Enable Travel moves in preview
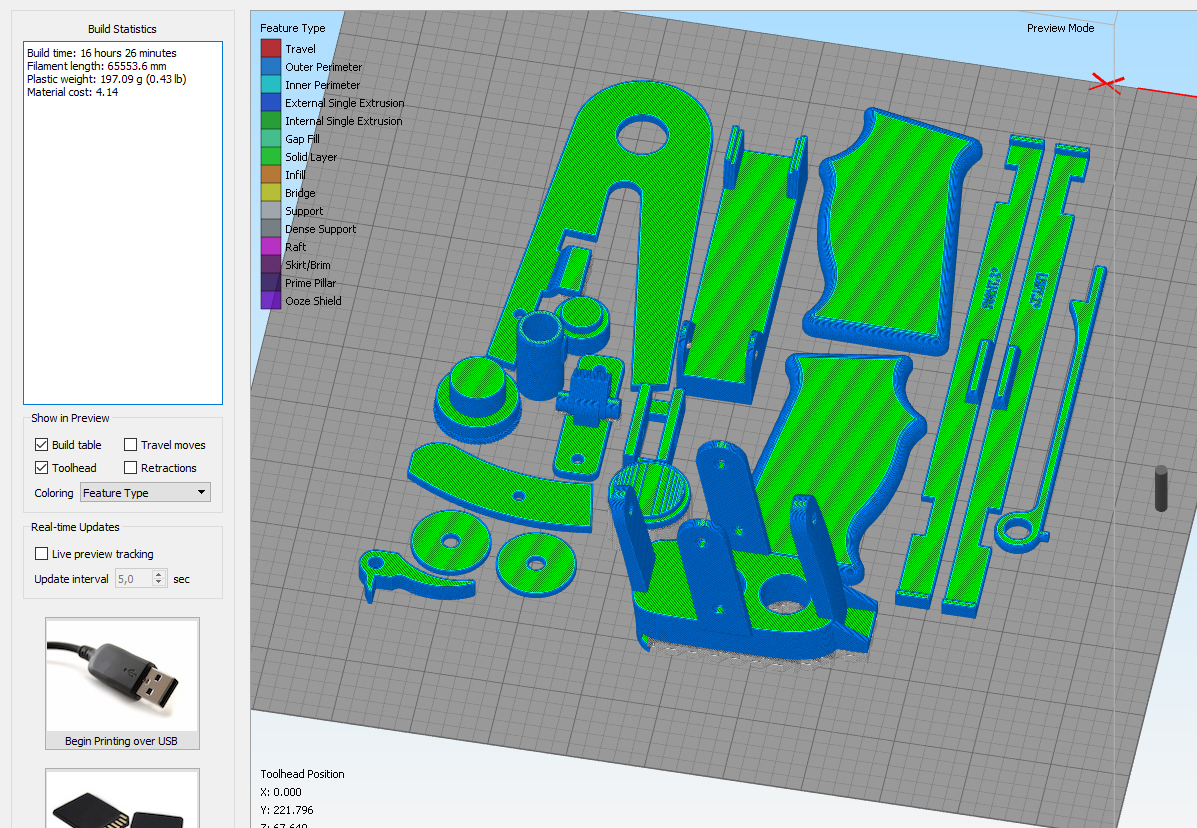This screenshot has height=828, width=1197. [131, 444]
